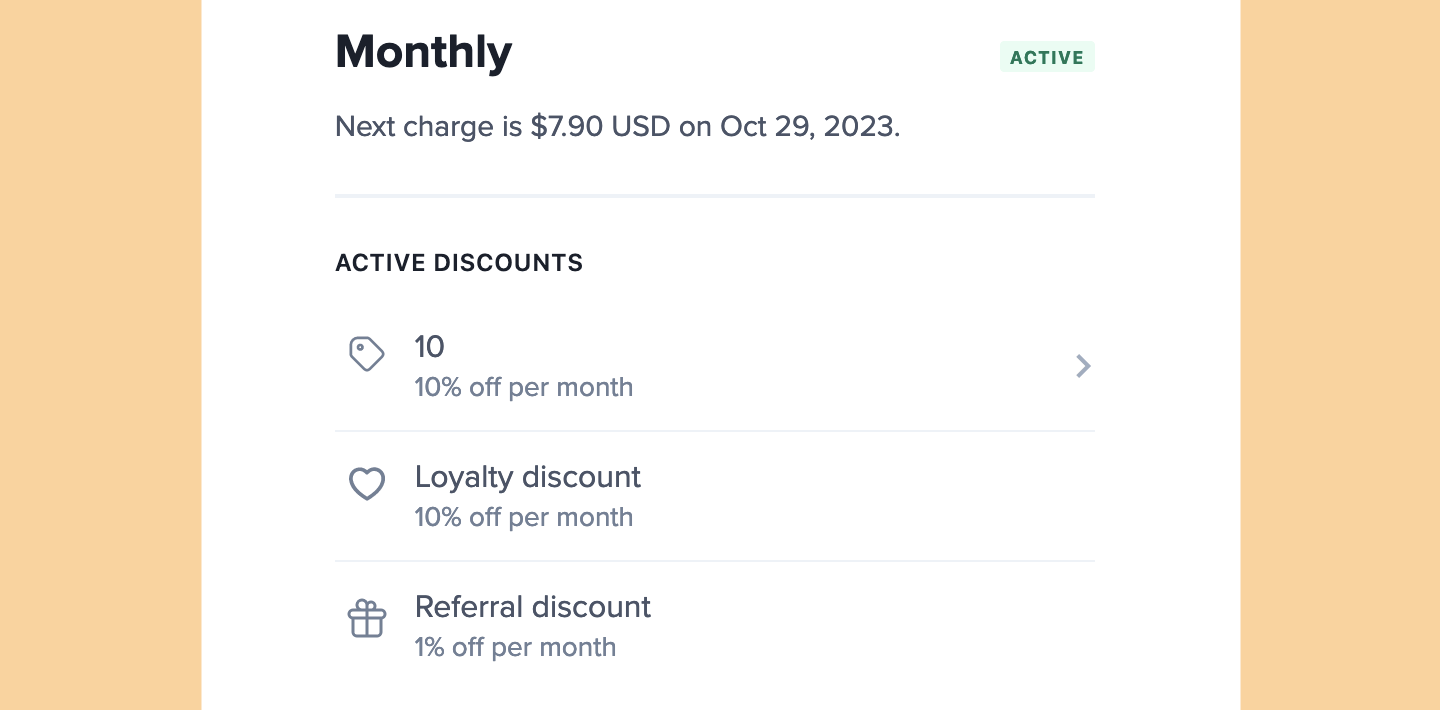Screen dimensions: 1440x710
Task: Expand the "10" discount chevron arrow
Action: pos(1082,366)
